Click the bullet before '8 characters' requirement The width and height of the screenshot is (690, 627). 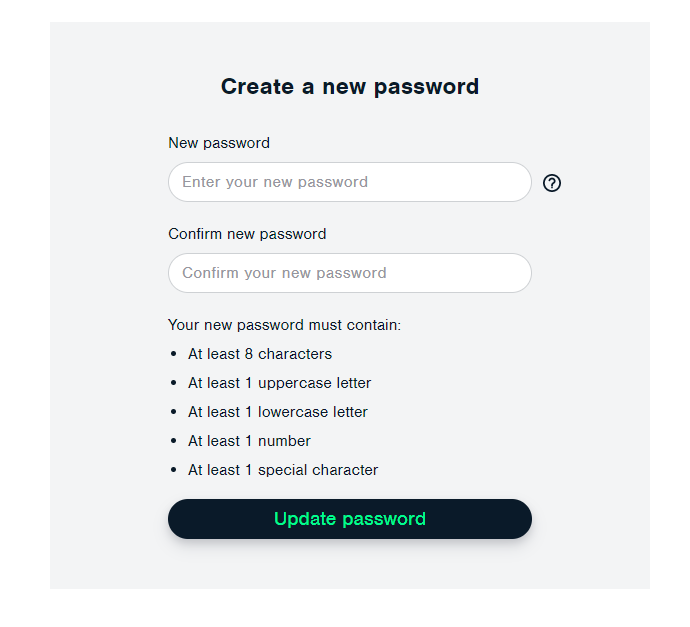pos(173,355)
